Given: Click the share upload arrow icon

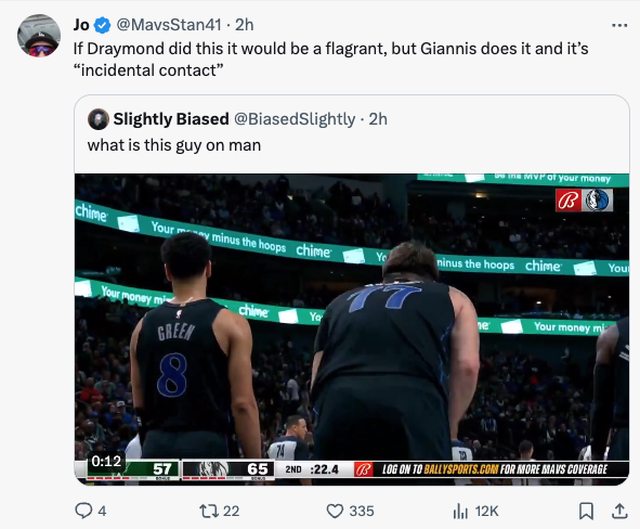Looking at the screenshot, I should (620, 511).
